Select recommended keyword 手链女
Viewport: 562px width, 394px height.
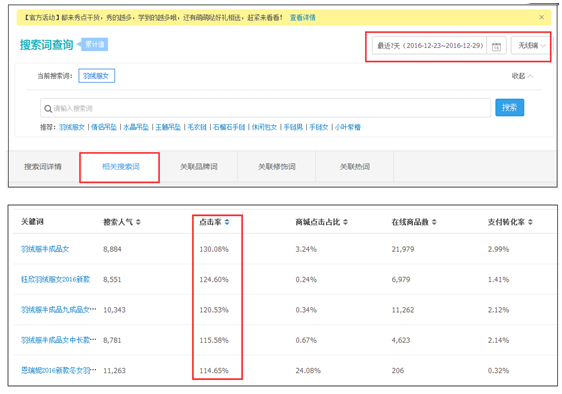pyautogui.click(x=319, y=127)
